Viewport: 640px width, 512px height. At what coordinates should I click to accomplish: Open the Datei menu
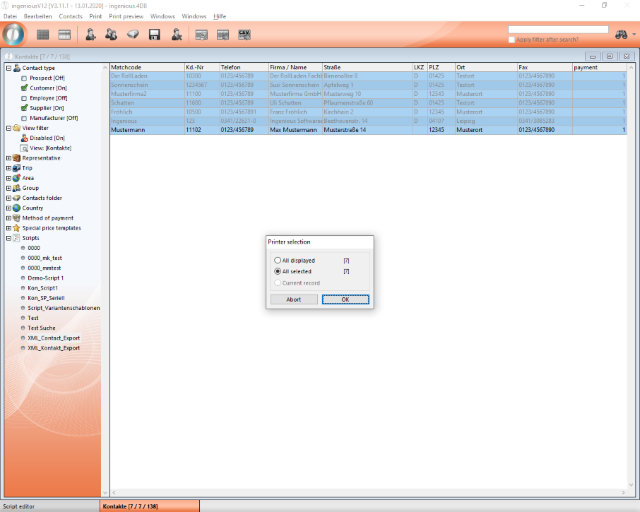(10, 16)
